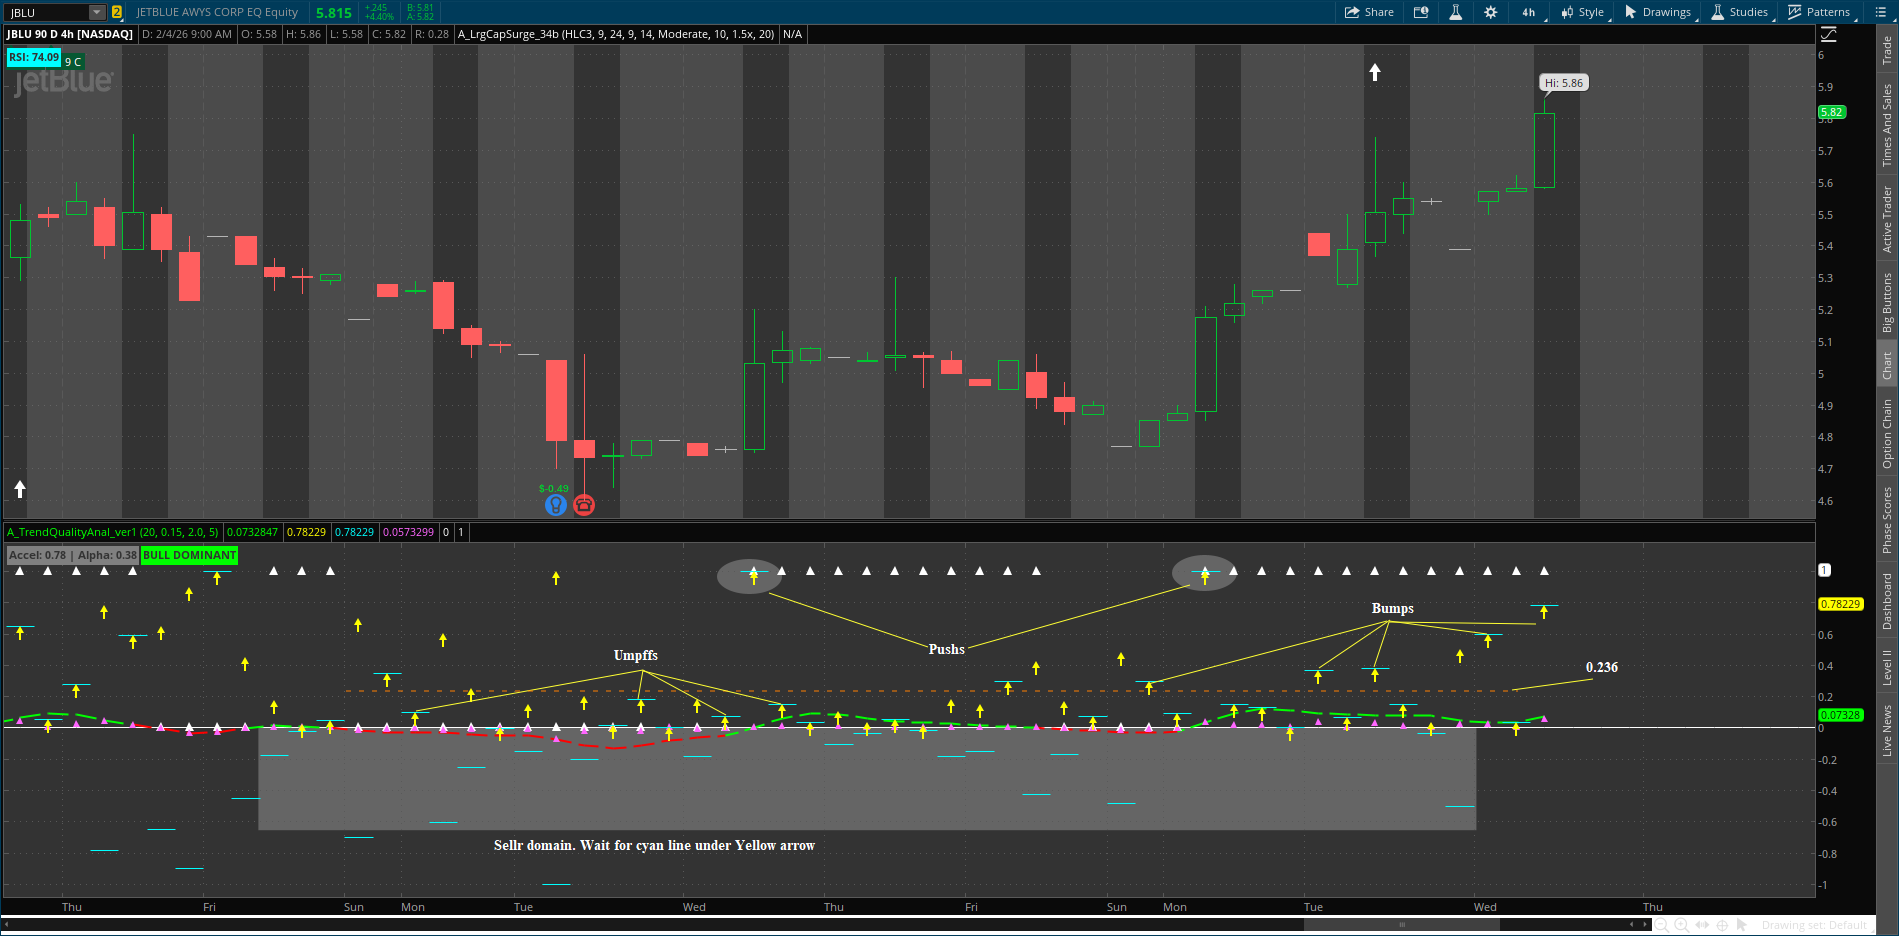Open the 4h timeframe dropdown
This screenshot has height=936, width=1899.
pyautogui.click(x=1529, y=12)
